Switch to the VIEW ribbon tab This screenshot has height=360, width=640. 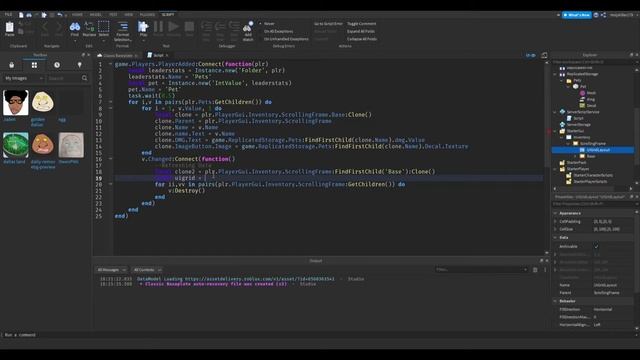click(129, 15)
